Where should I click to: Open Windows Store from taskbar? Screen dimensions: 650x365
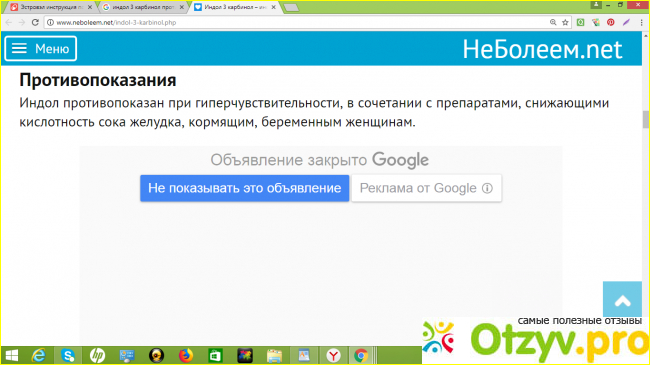[x=215, y=355]
